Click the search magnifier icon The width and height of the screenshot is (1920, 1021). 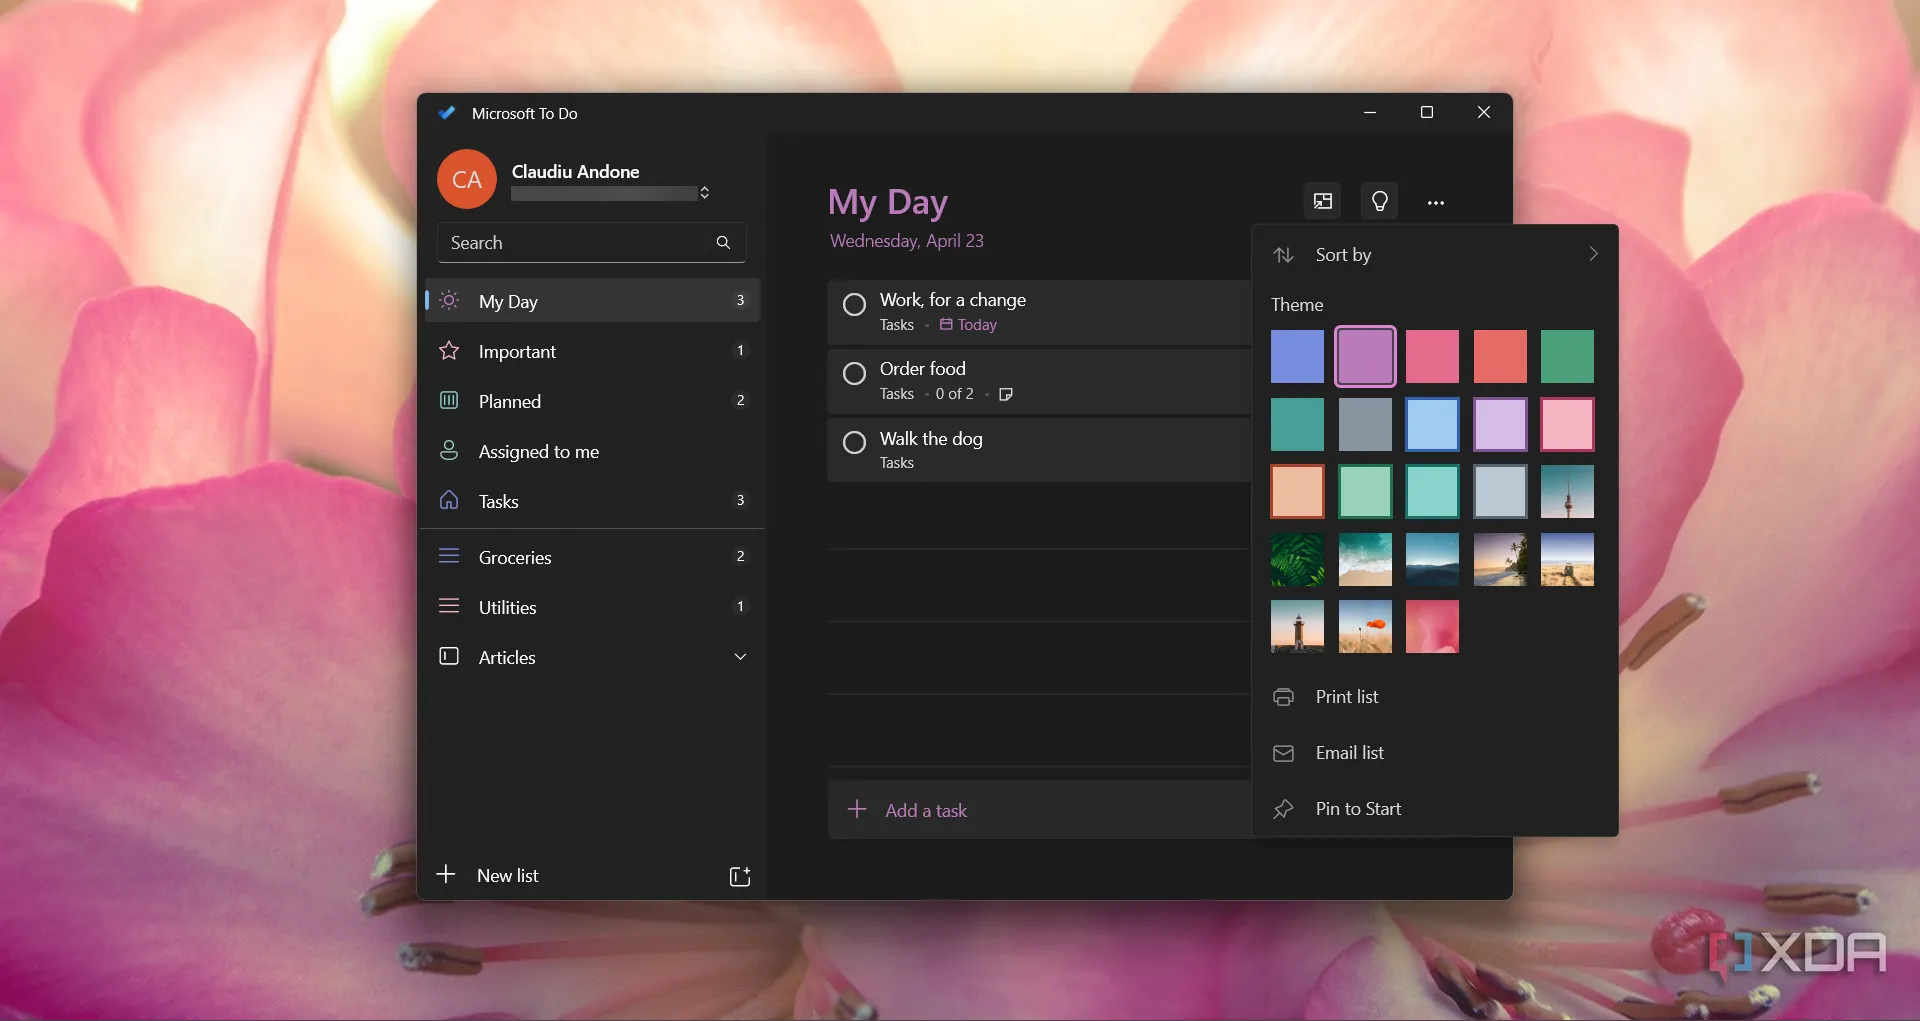(723, 242)
